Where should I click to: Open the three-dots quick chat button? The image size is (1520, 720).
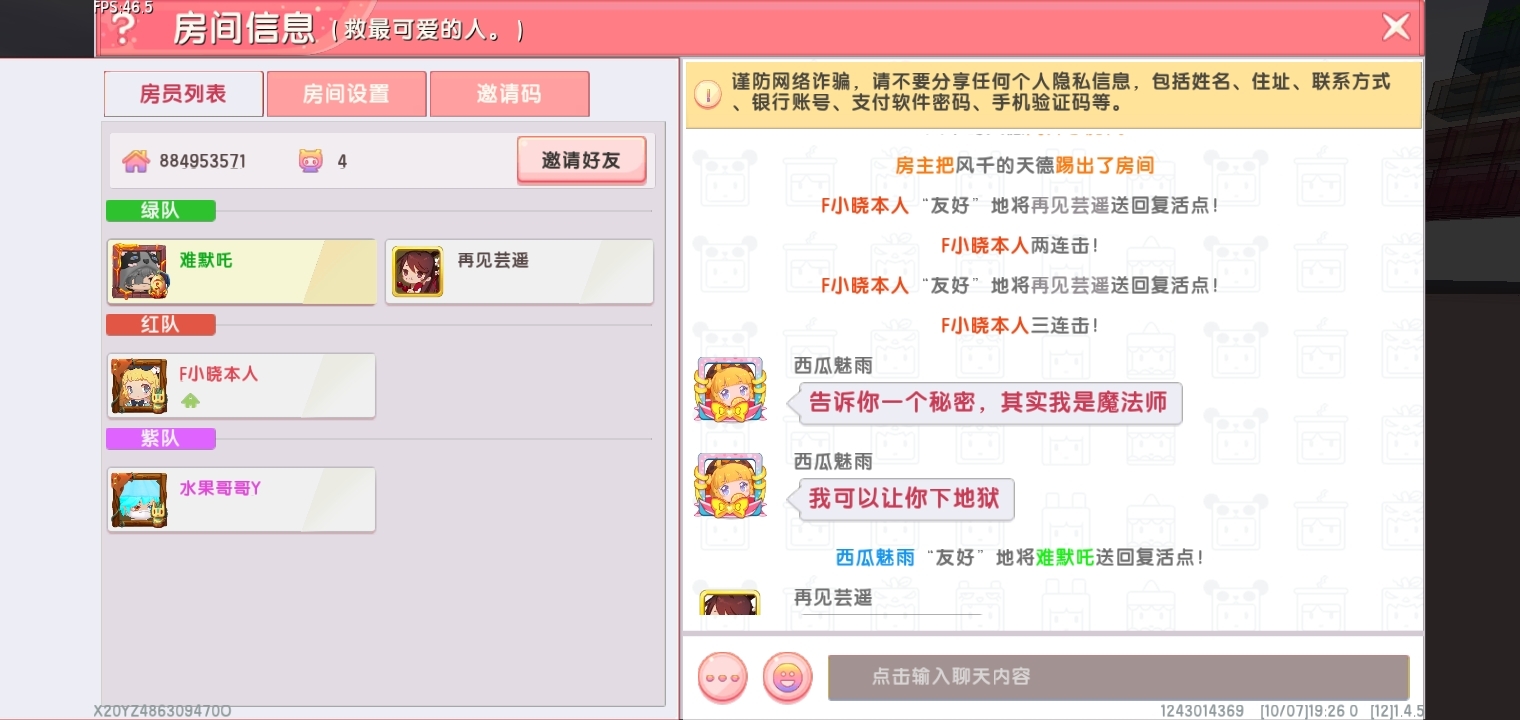[722, 677]
